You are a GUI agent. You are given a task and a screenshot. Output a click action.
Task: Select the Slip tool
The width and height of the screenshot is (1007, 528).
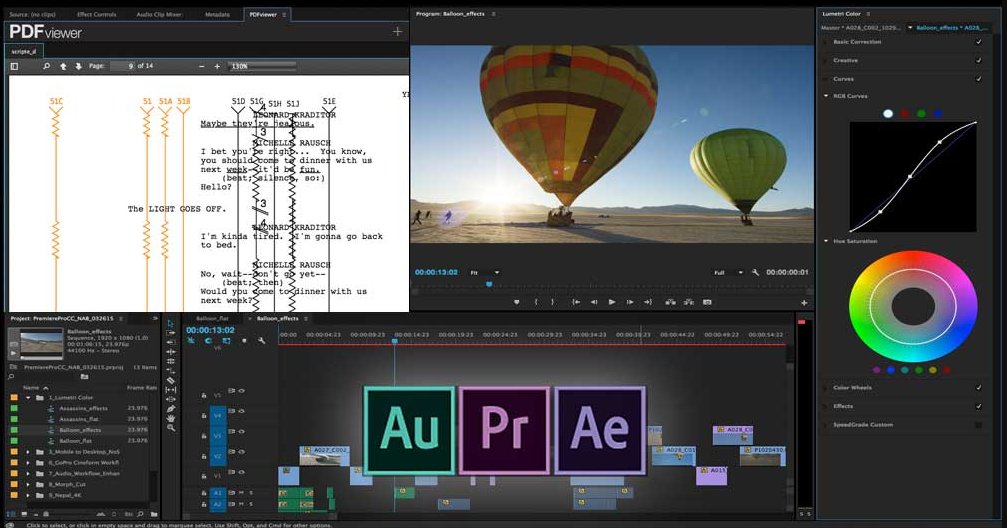point(171,389)
